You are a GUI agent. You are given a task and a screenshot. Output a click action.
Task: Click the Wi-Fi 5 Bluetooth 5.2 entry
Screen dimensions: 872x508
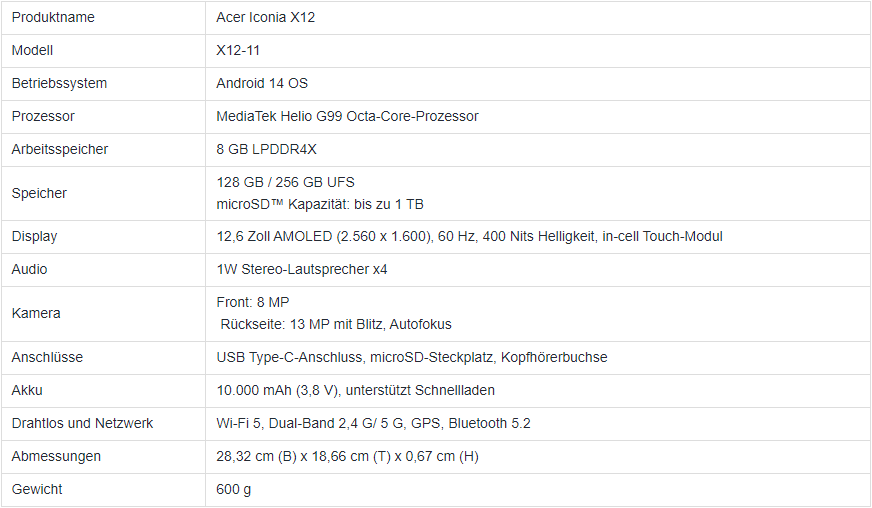click(373, 423)
